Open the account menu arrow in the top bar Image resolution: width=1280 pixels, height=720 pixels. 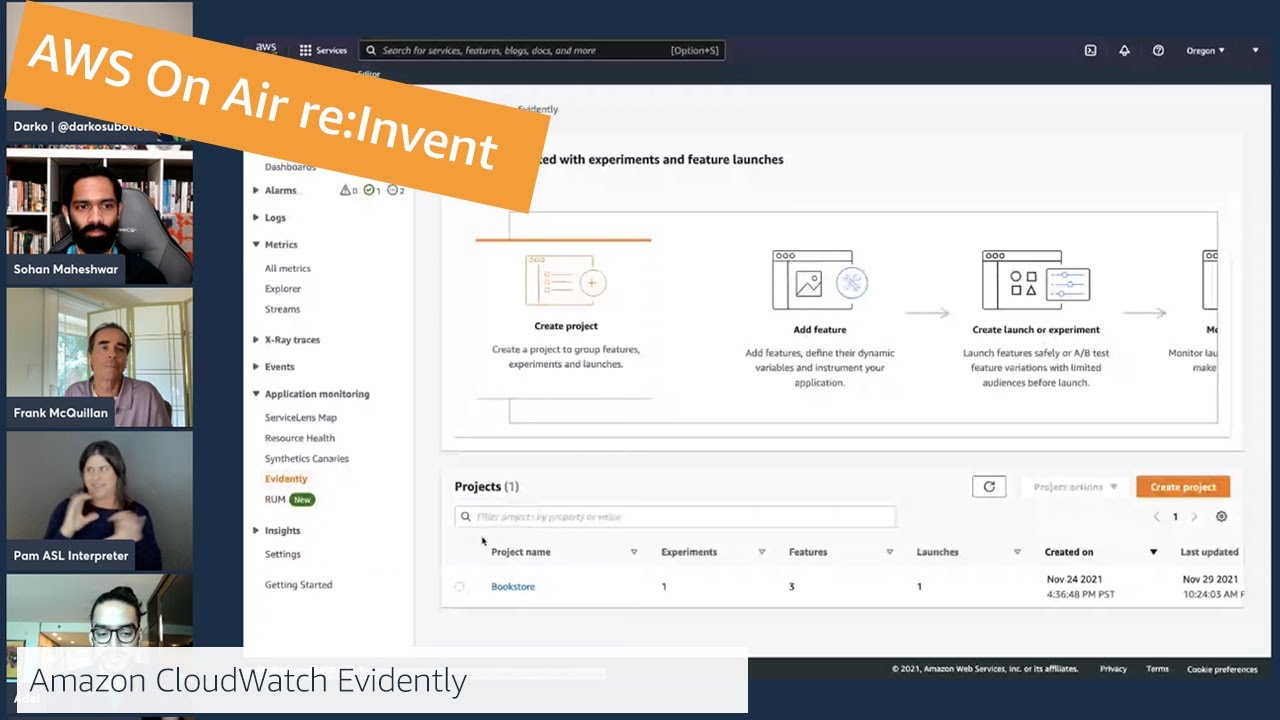[x=1255, y=50]
